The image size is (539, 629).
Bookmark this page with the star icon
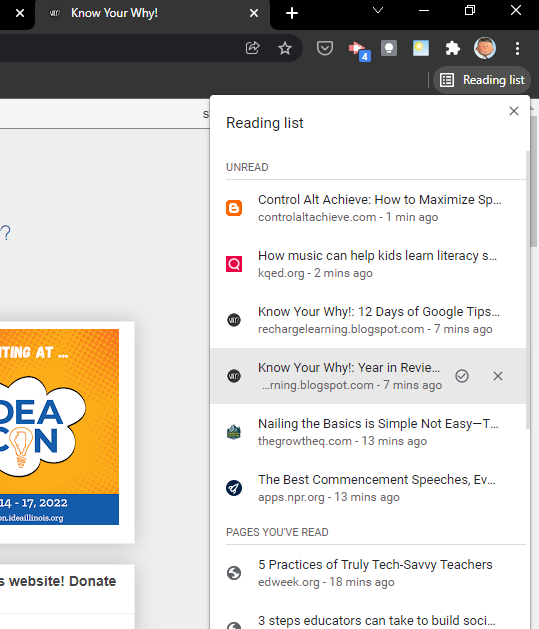[285, 48]
